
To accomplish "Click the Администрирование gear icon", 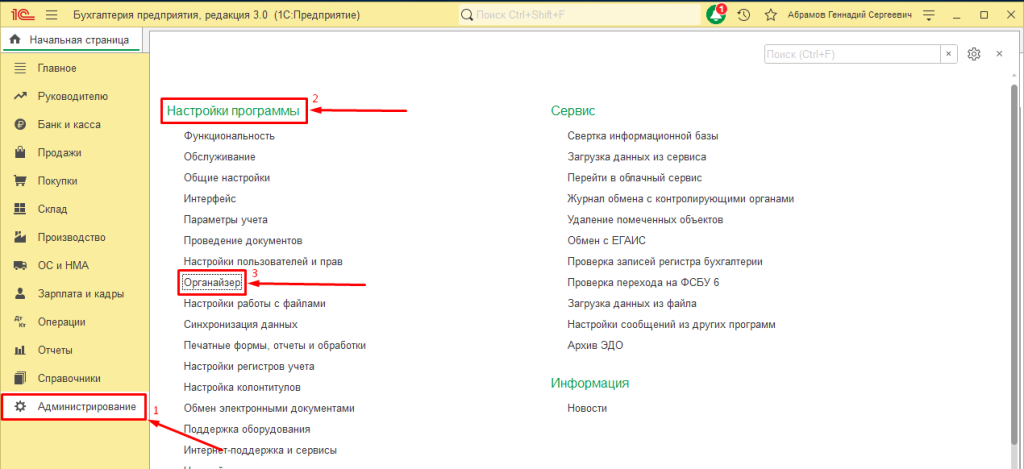I will [x=20, y=406].
